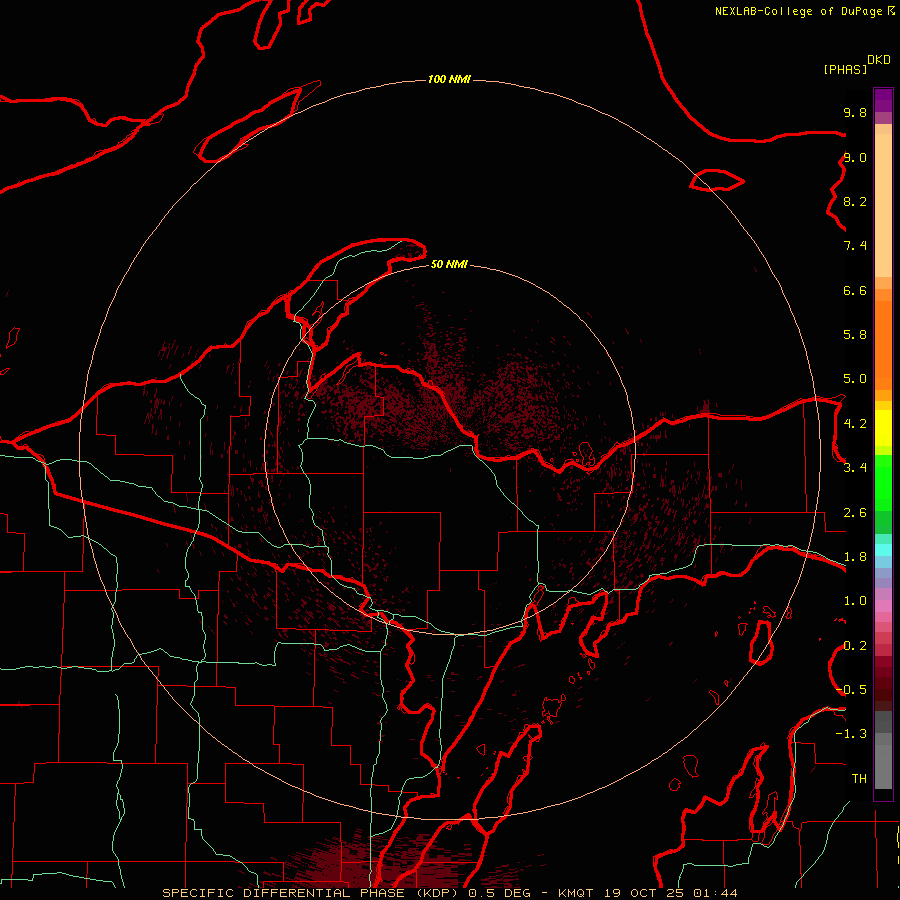This screenshot has height=900, width=900.
Task: Click the pale peach band of color bar
Action: pos(883,205)
